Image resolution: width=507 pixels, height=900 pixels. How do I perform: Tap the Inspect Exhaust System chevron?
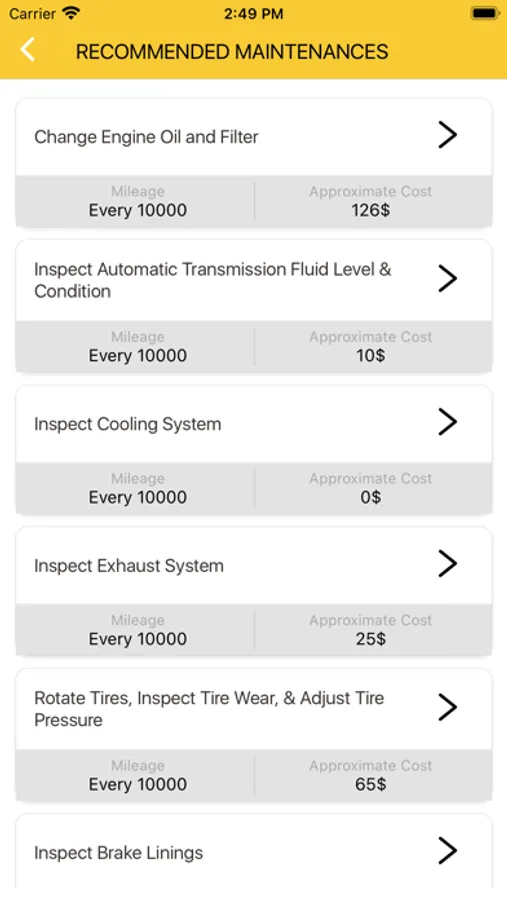pyautogui.click(x=447, y=564)
